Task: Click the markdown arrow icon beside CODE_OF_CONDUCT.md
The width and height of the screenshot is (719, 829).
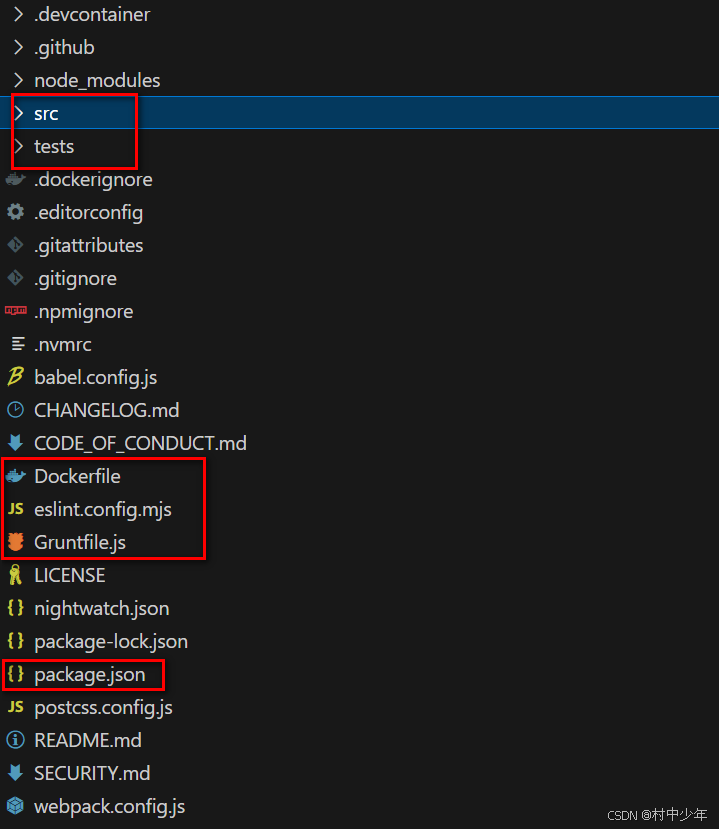Action: coord(15,443)
